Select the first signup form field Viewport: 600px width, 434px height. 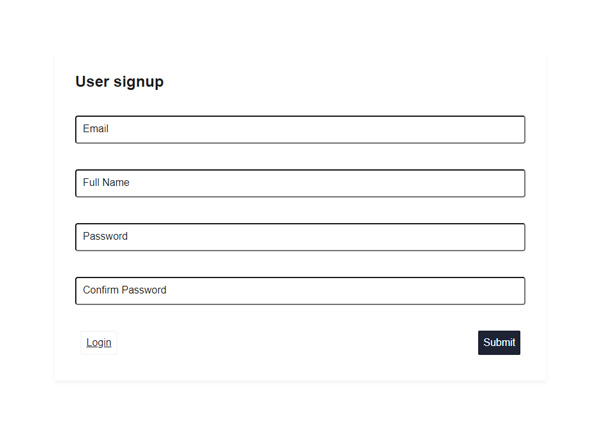click(x=300, y=130)
